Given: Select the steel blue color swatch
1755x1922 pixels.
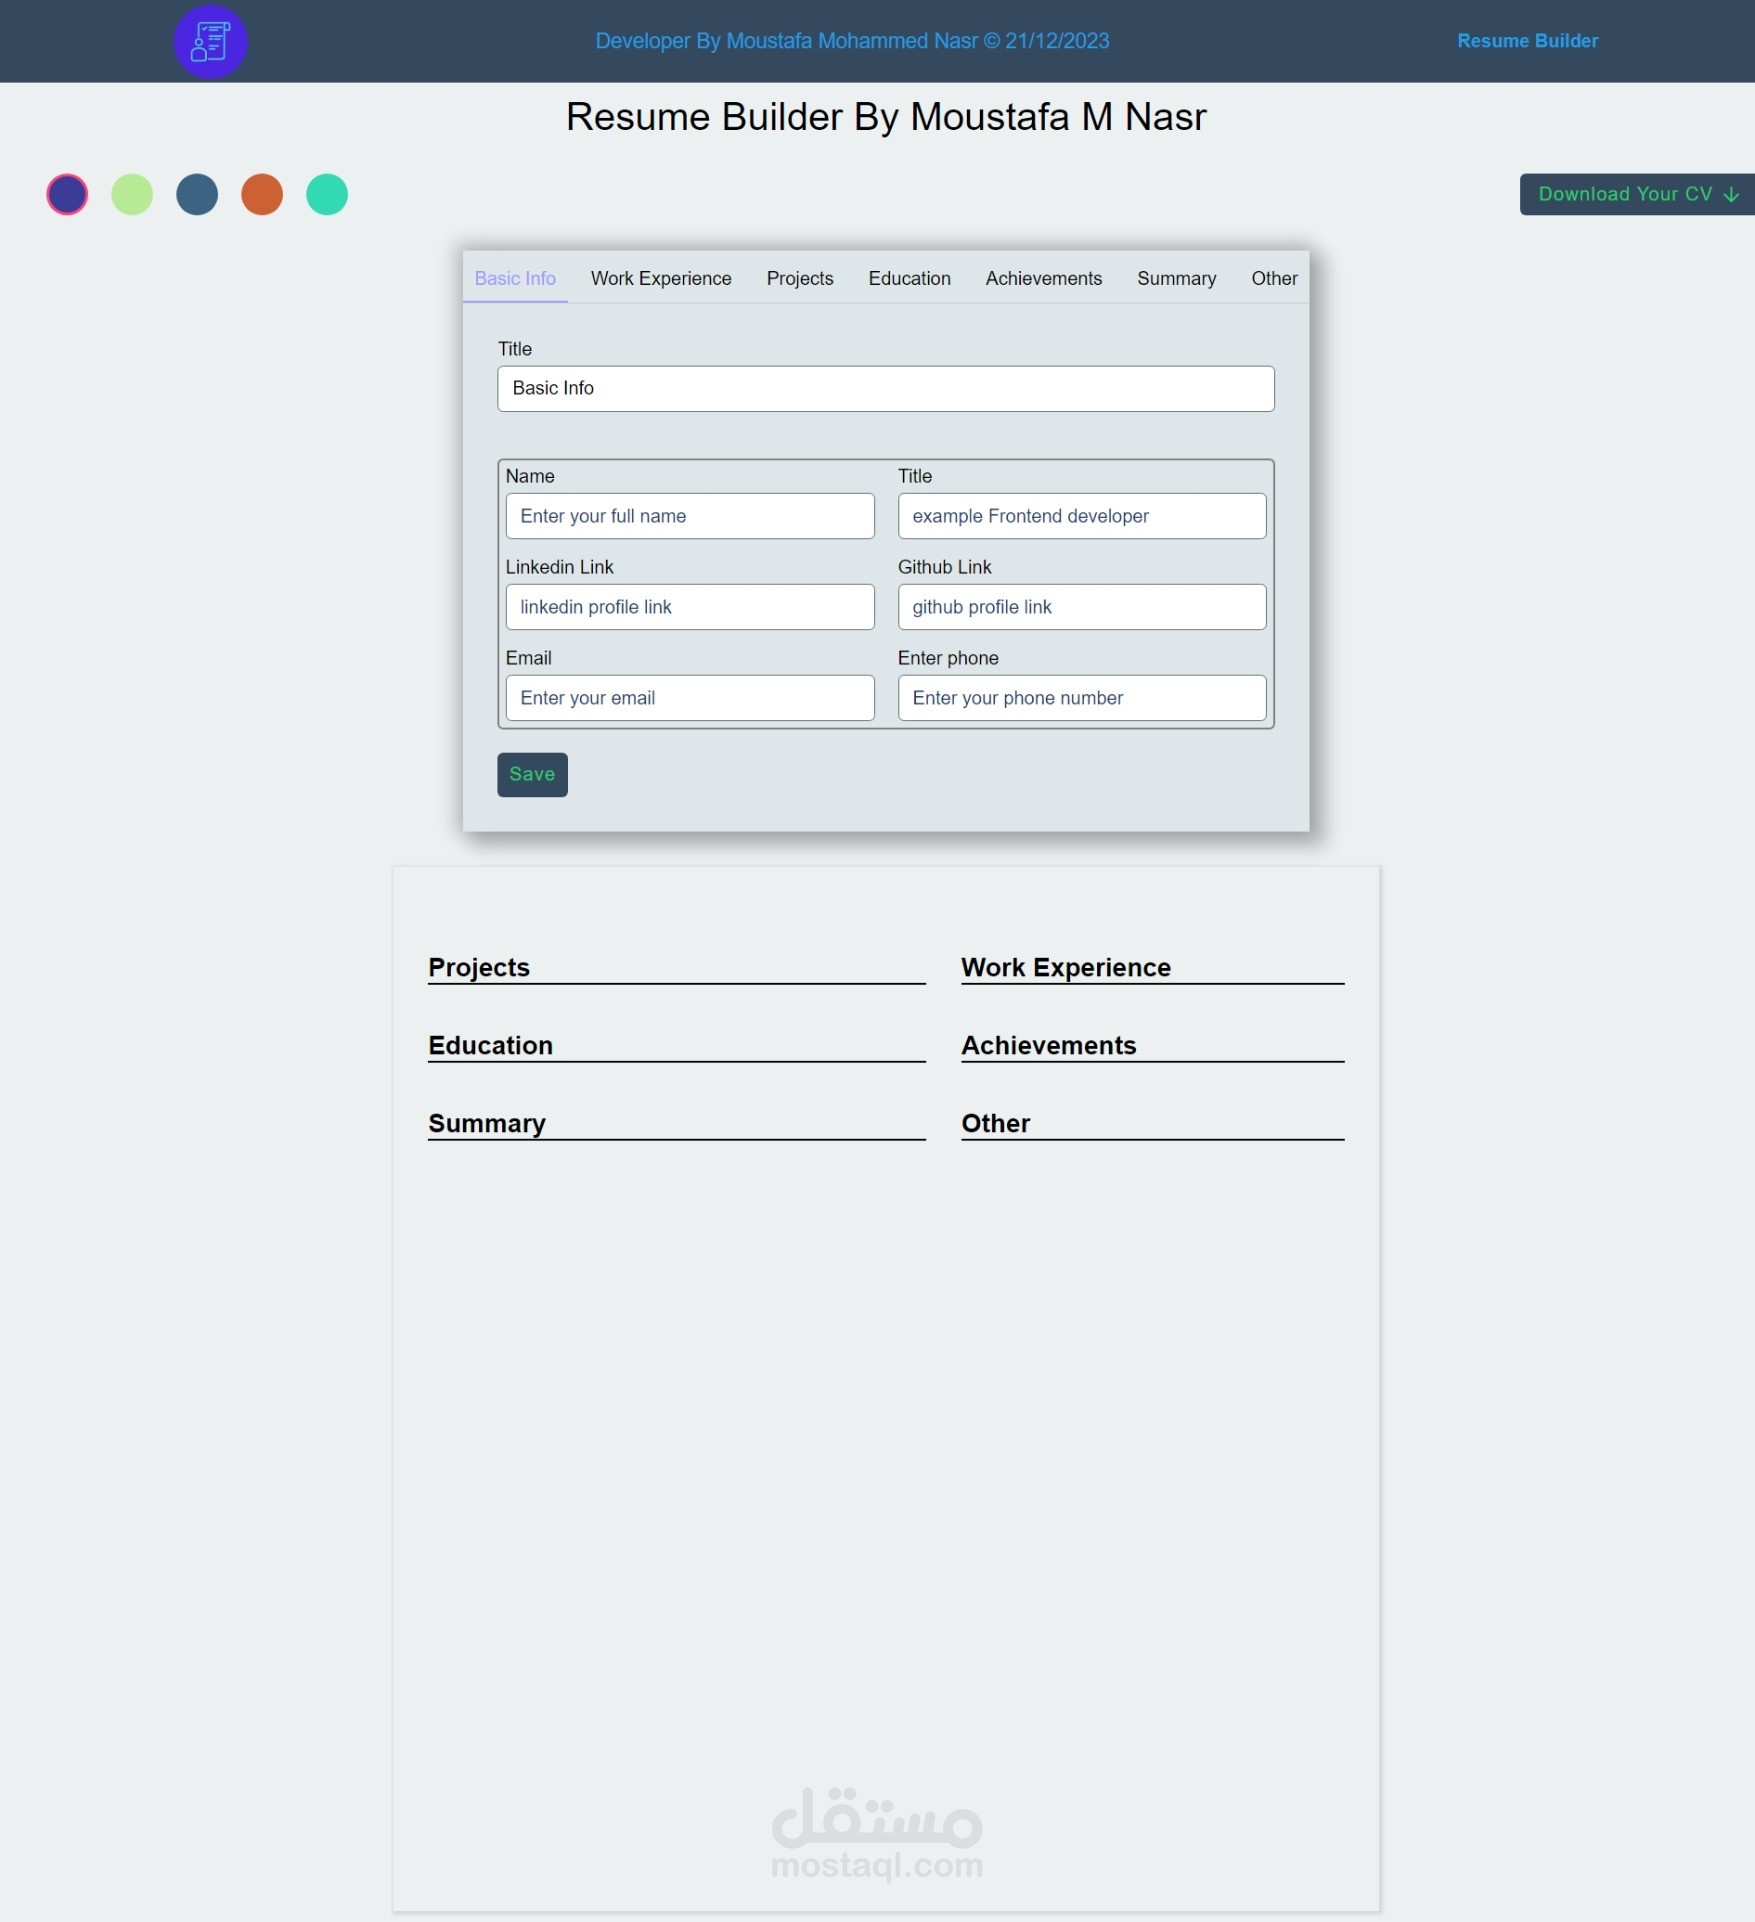Looking at the screenshot, I should tap(197, 194).
